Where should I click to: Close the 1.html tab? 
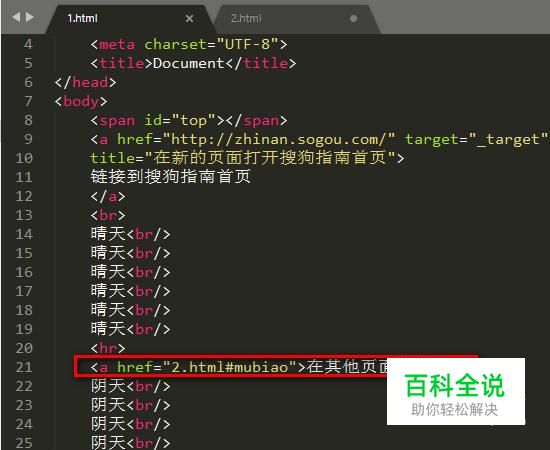[x=189, y=19]
